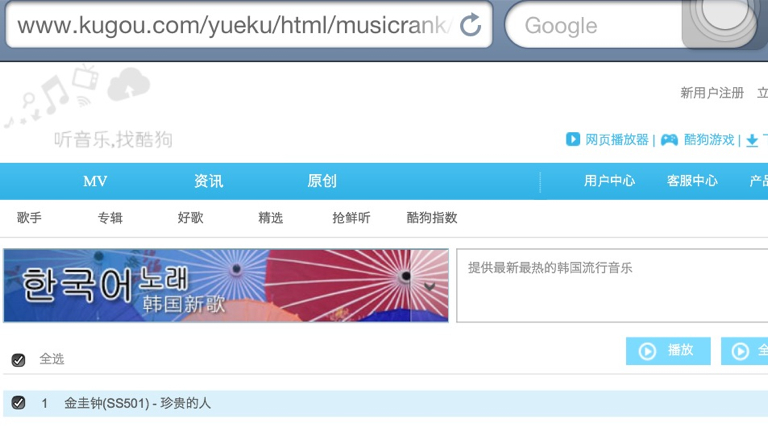Click the 新用户注册 link
Screen dimensions: 768x428
point(712,93)
